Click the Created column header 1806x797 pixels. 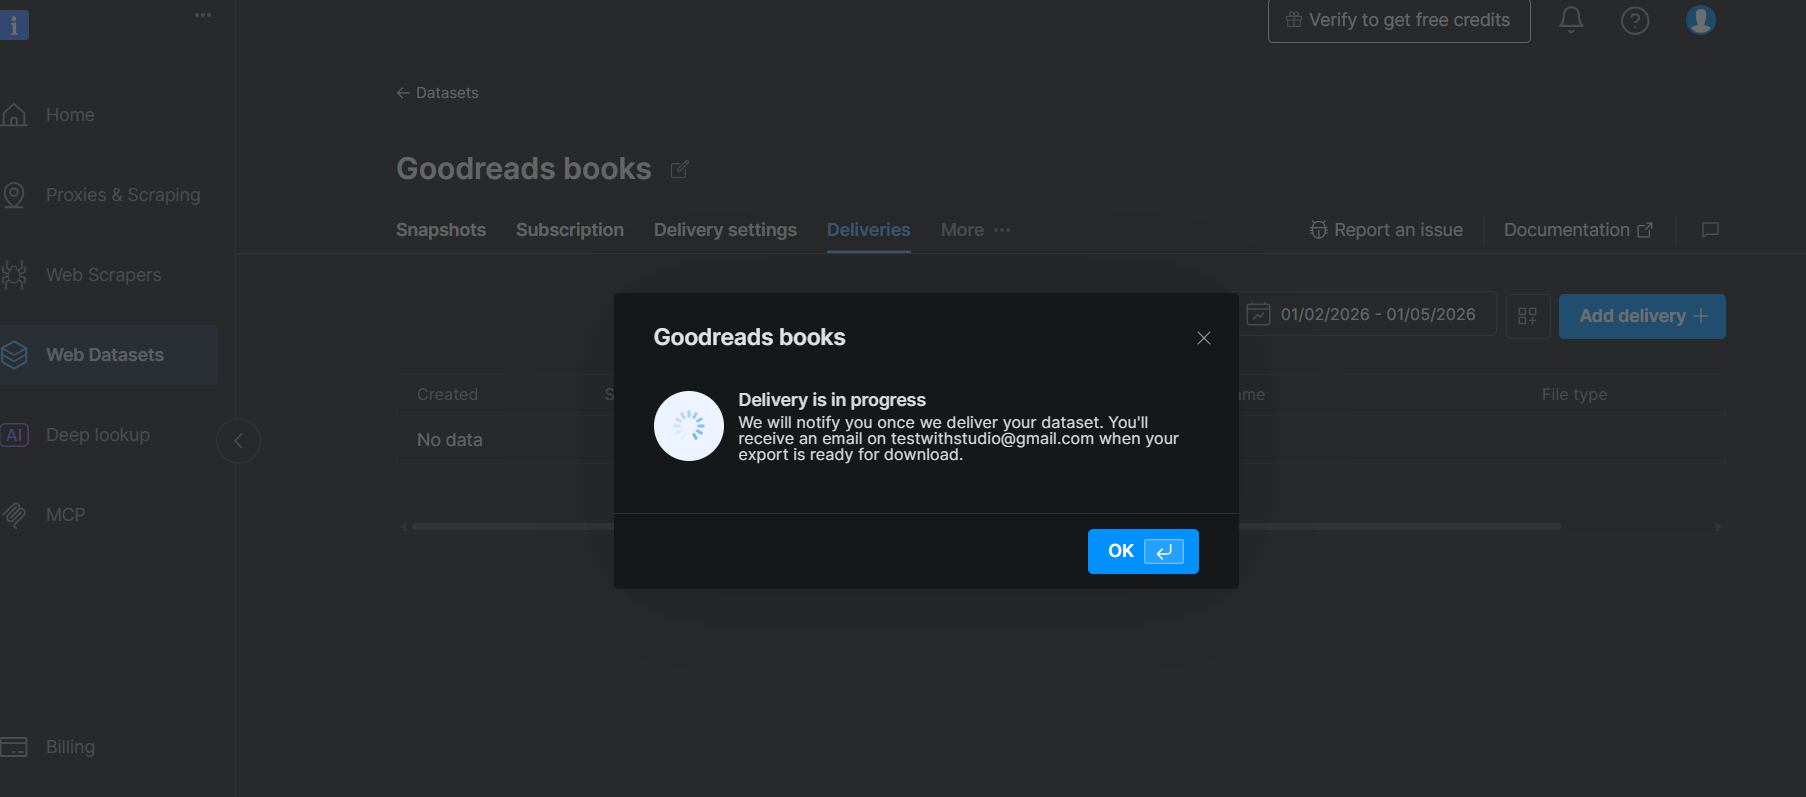pyautogui.click(x=447, y=395)
